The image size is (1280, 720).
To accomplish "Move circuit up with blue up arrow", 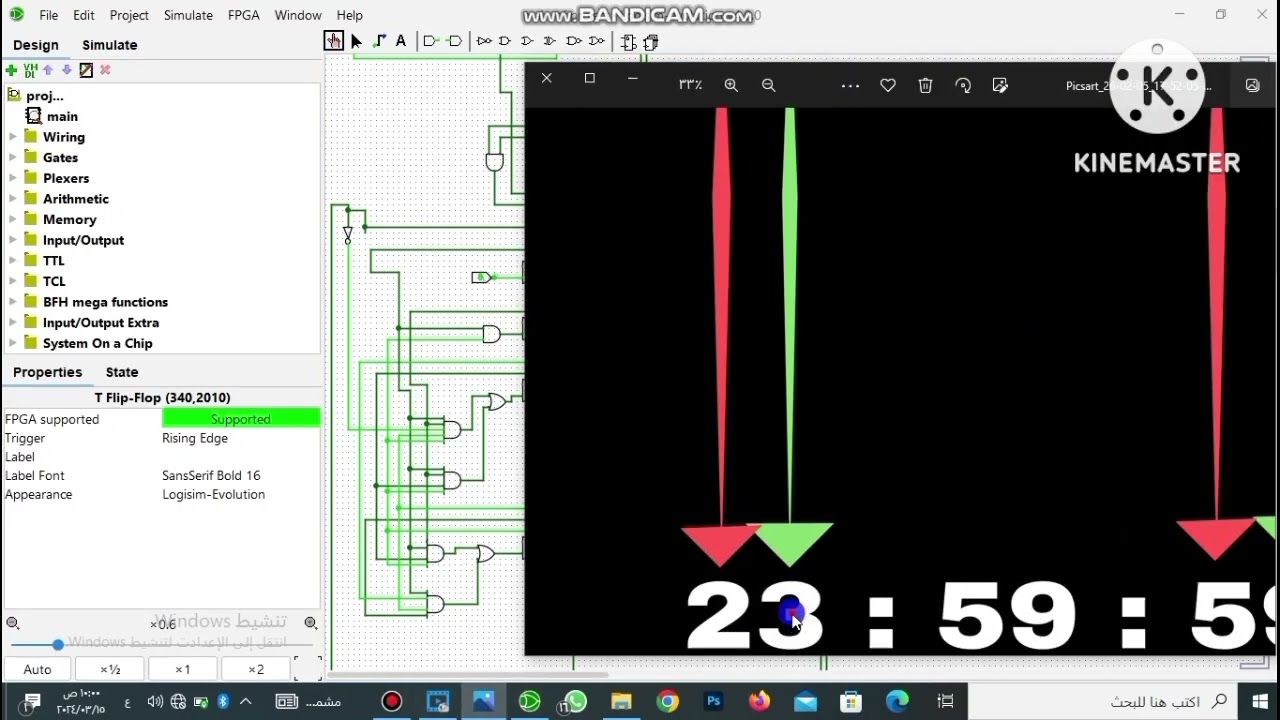I will click(x=48, y=70).
